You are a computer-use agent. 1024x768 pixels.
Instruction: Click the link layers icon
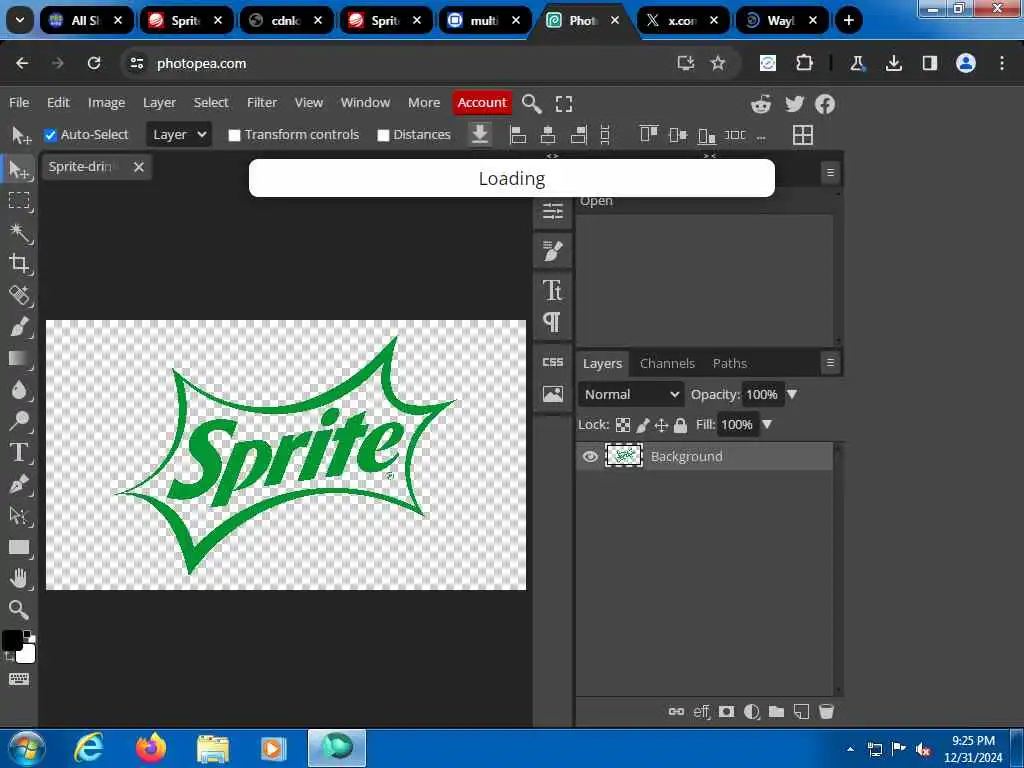pyautogui.click(x=677, y=711)
